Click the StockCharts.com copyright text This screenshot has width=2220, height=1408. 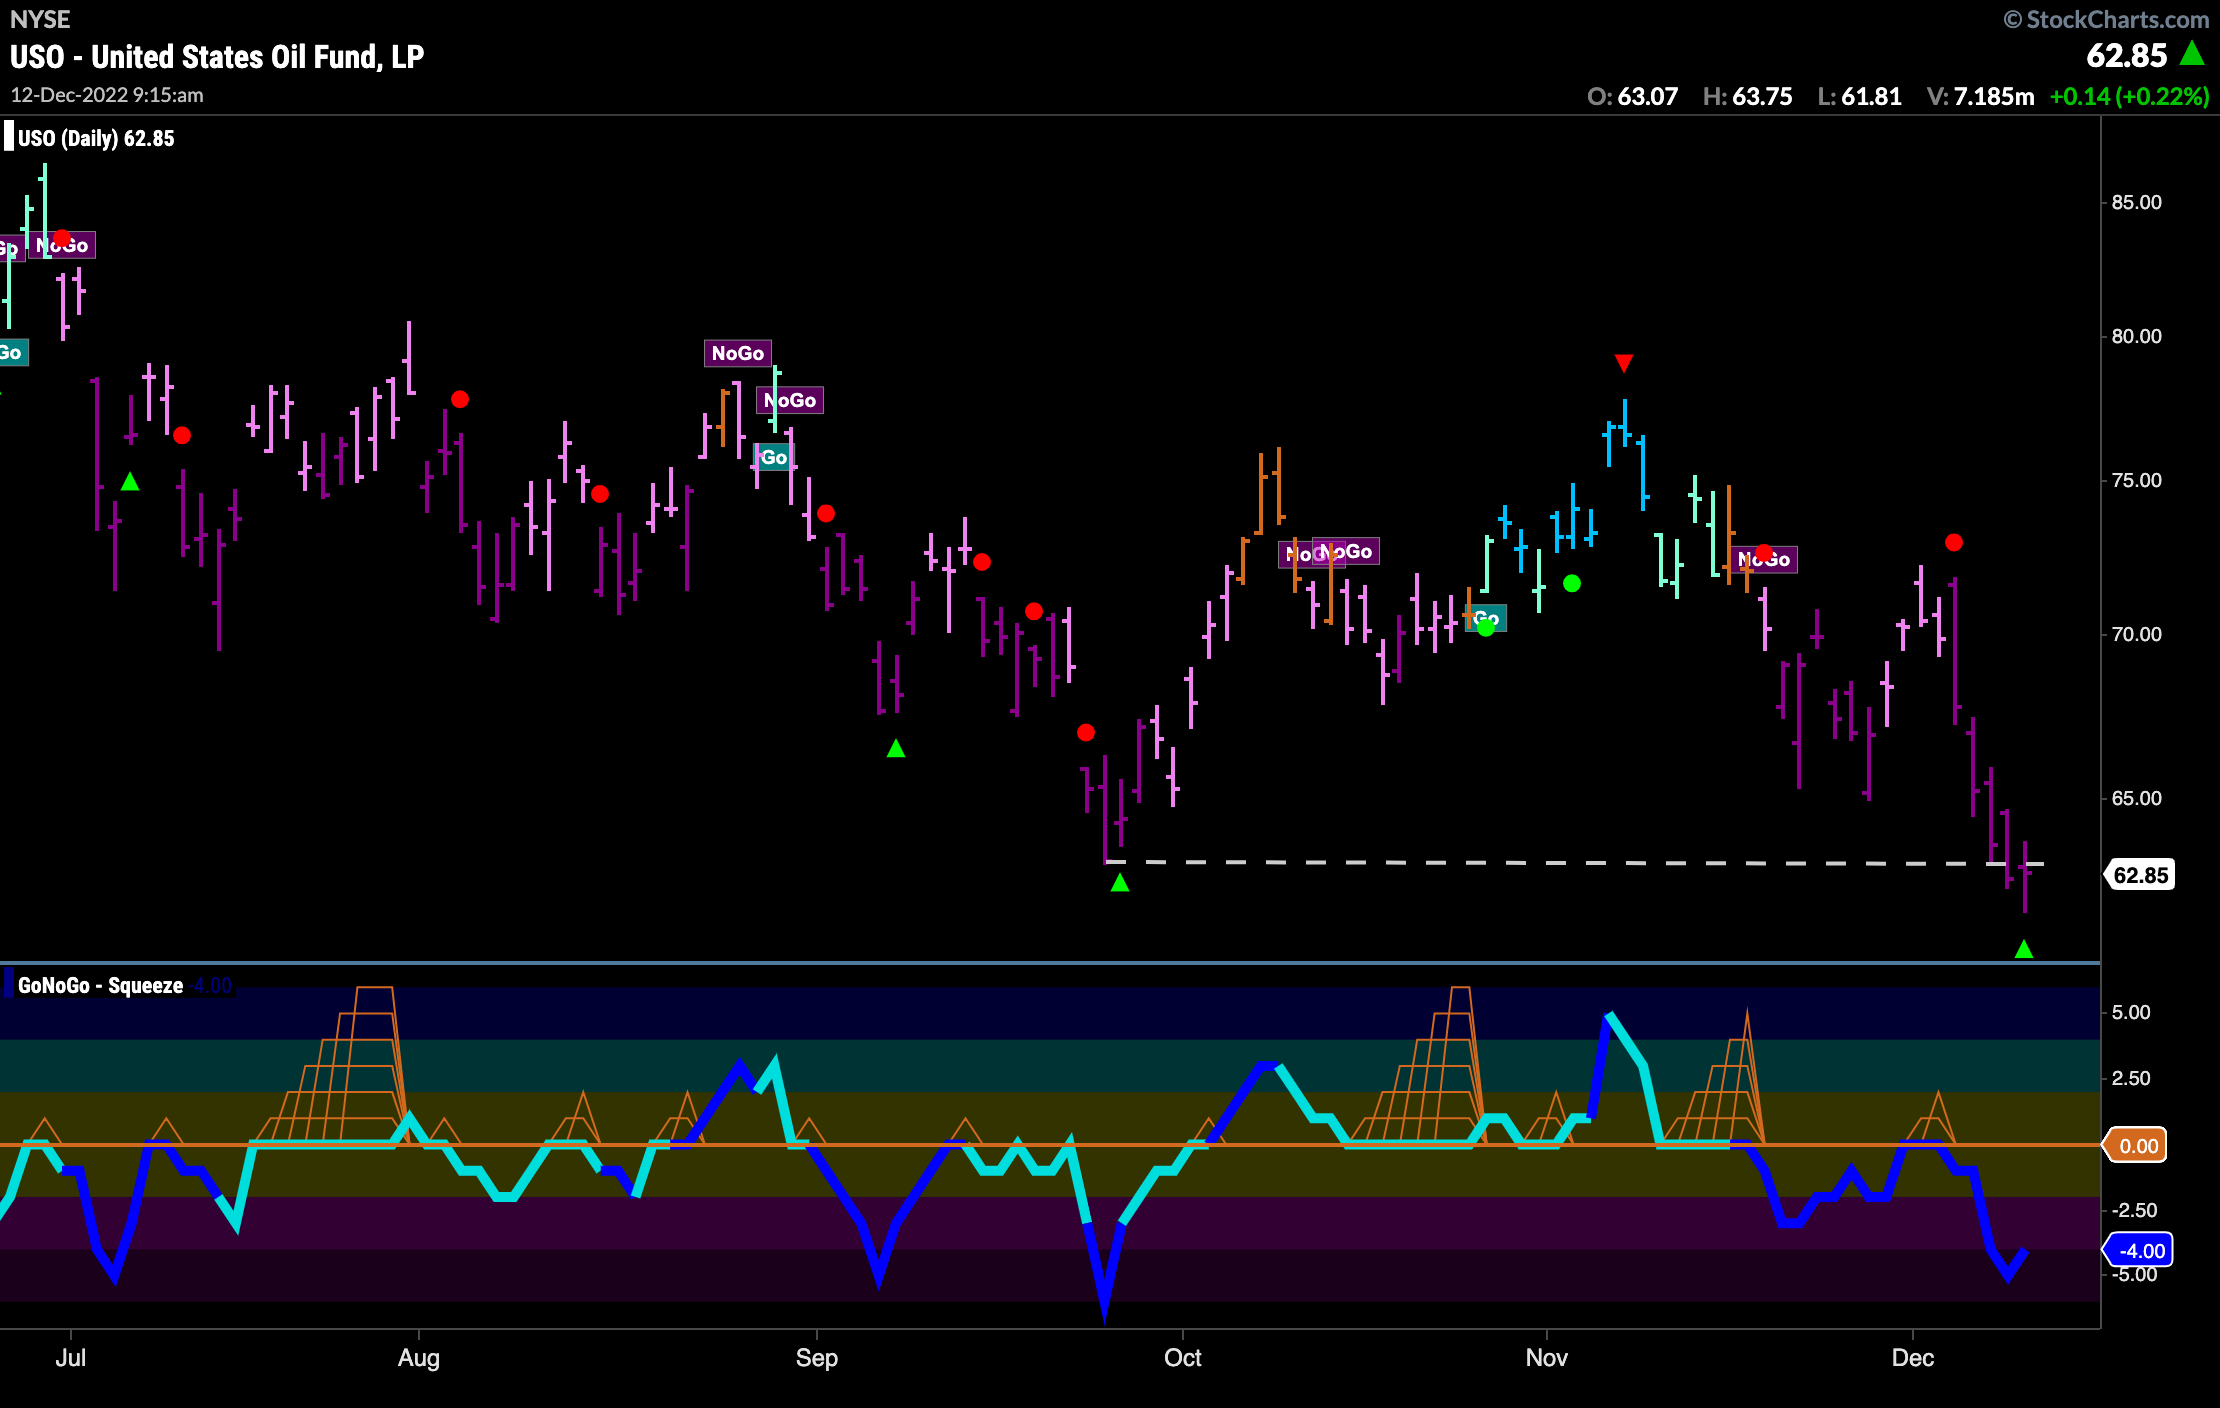point(2107,19)
